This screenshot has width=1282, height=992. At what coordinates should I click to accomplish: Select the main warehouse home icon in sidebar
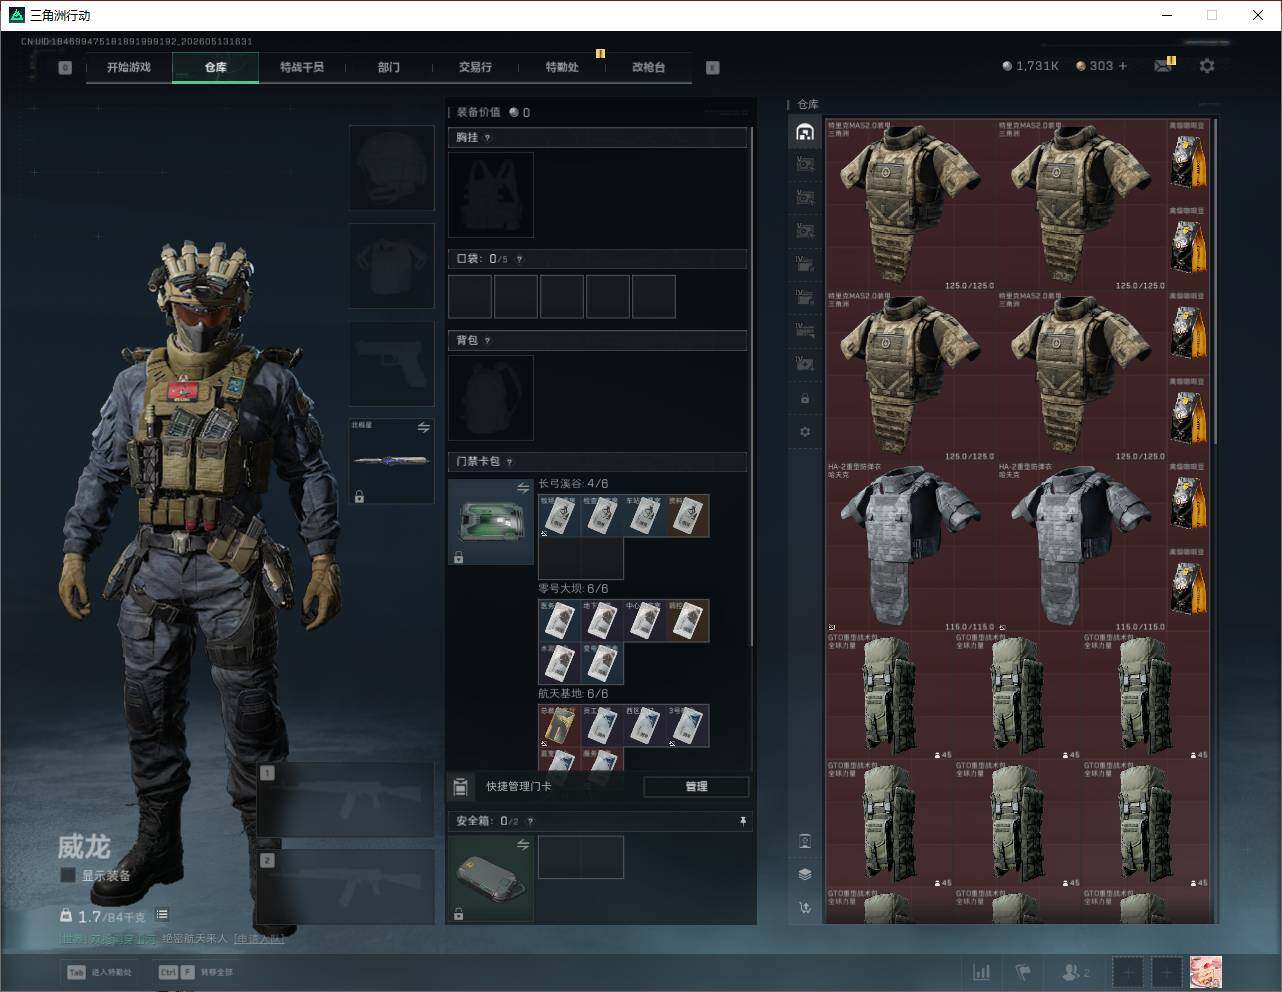(805, 132)
